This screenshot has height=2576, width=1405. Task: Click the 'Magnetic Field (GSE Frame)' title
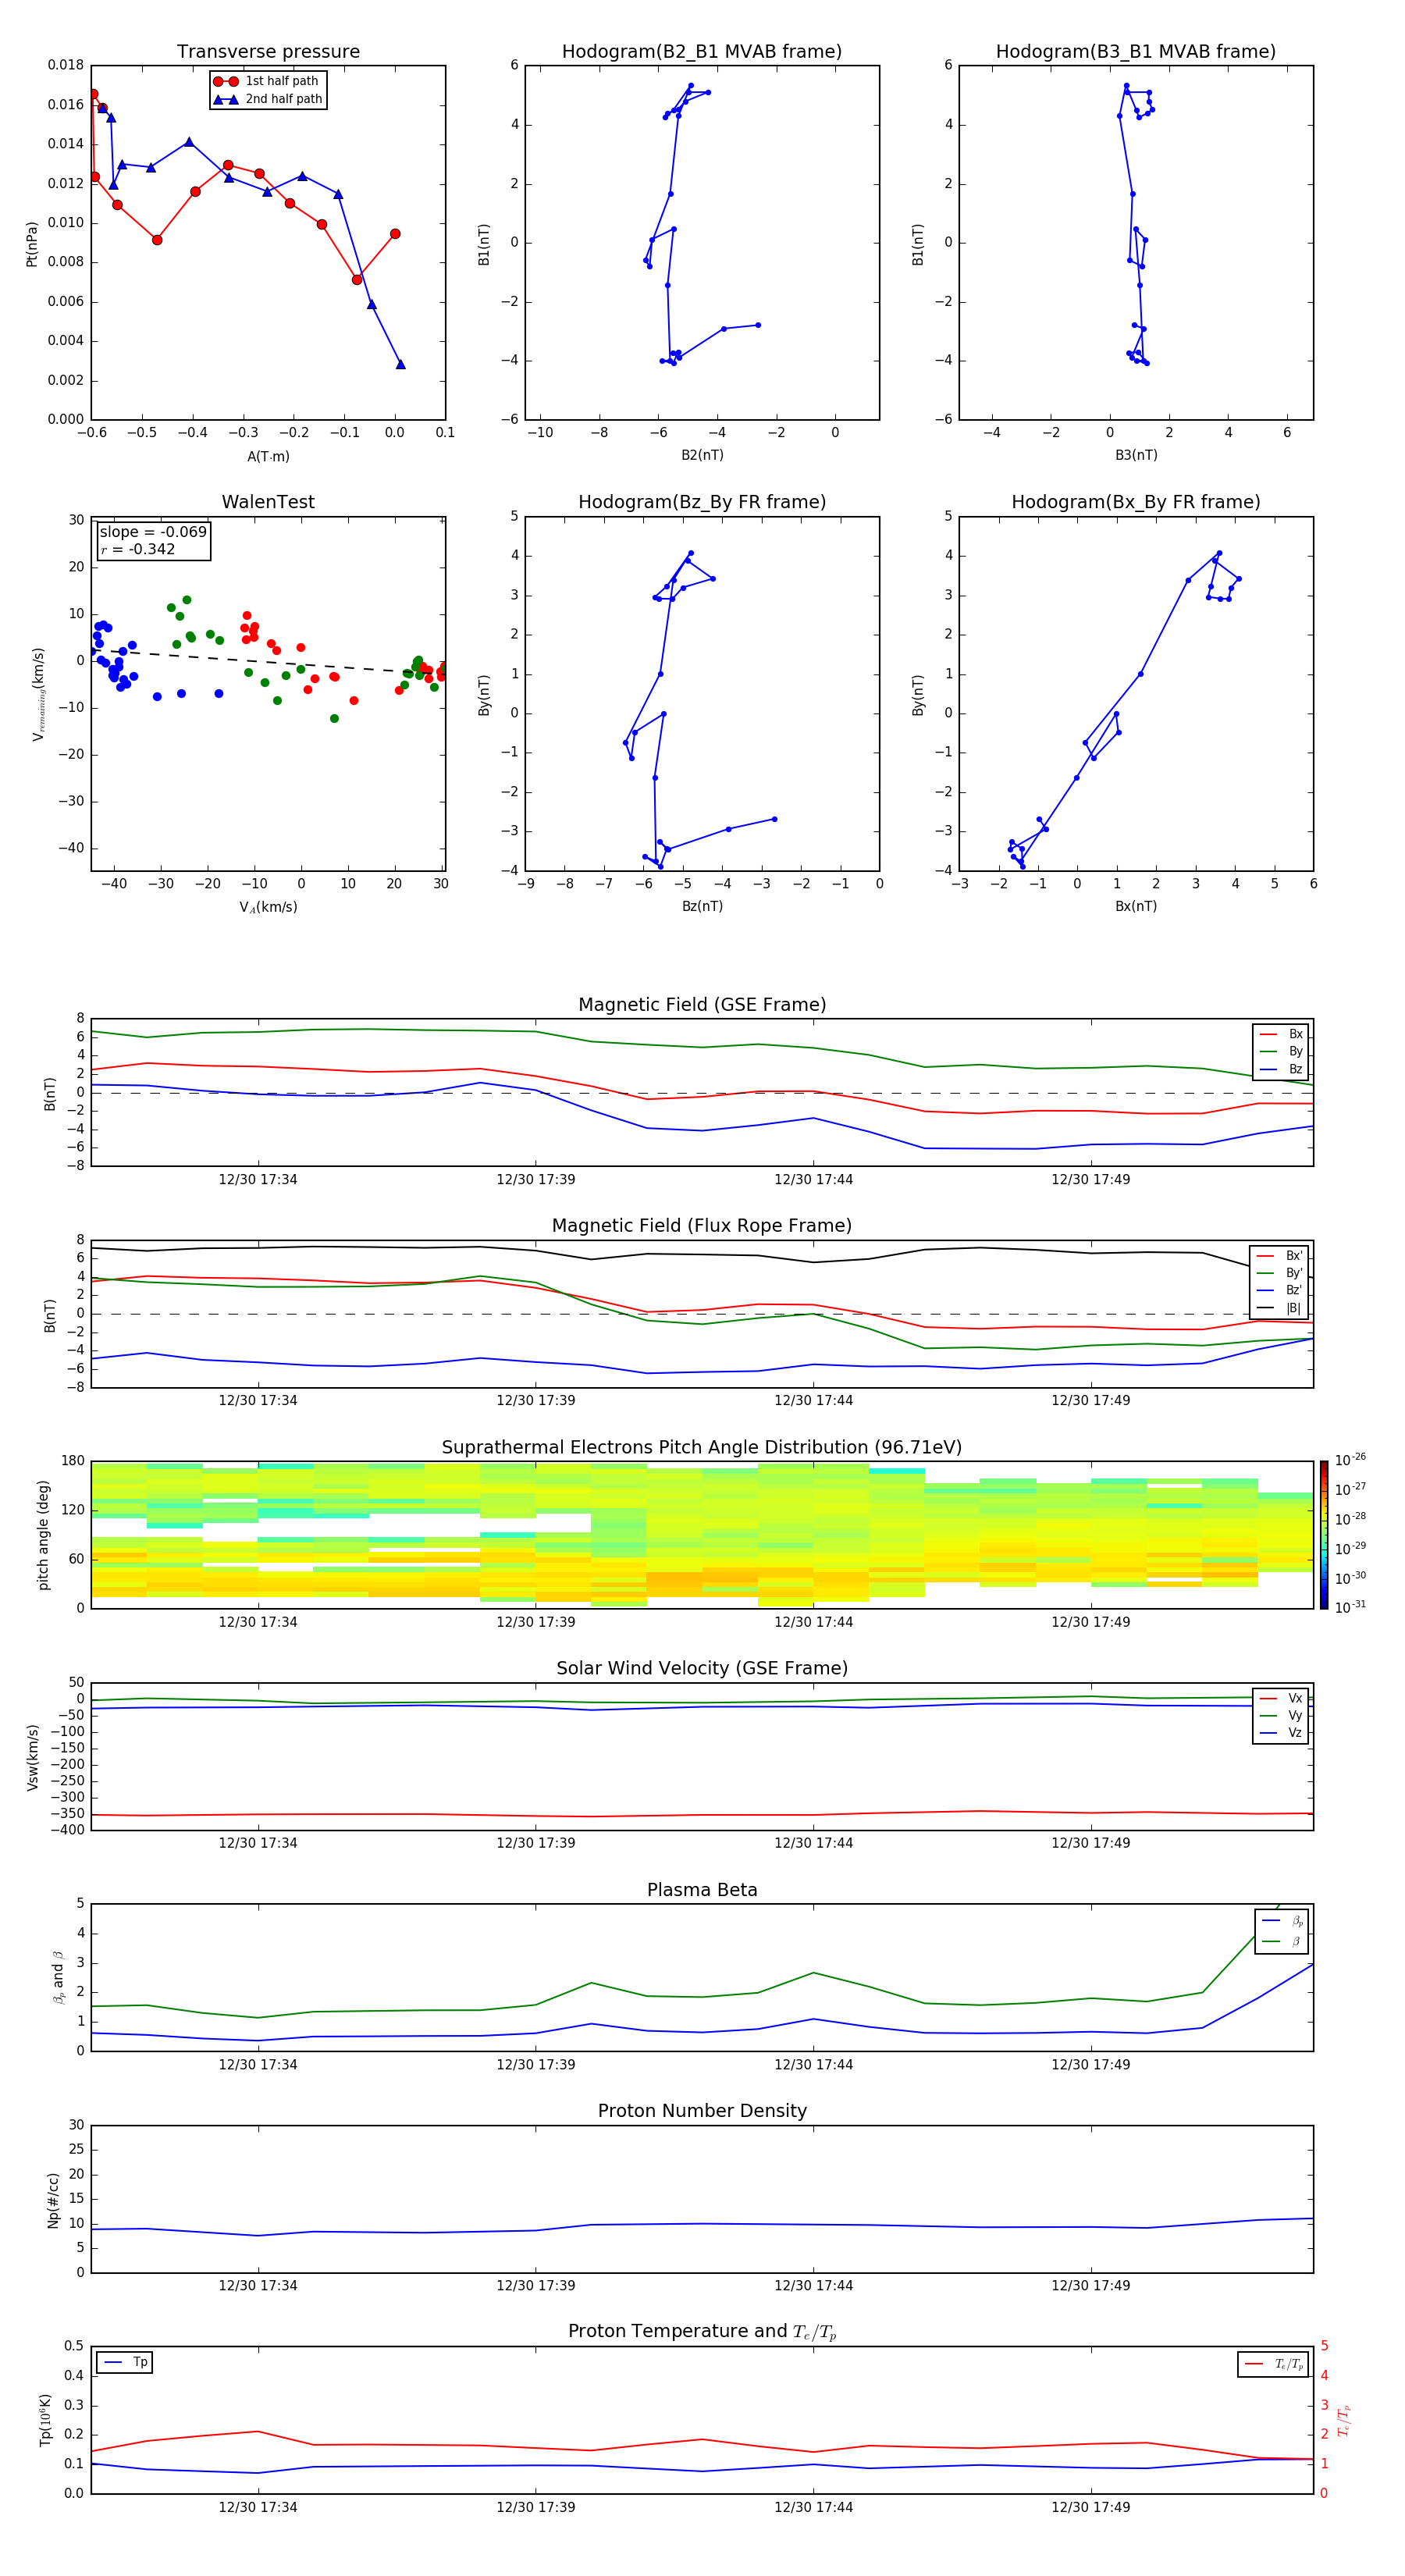pyautogui.click(x=702, y=1005)
